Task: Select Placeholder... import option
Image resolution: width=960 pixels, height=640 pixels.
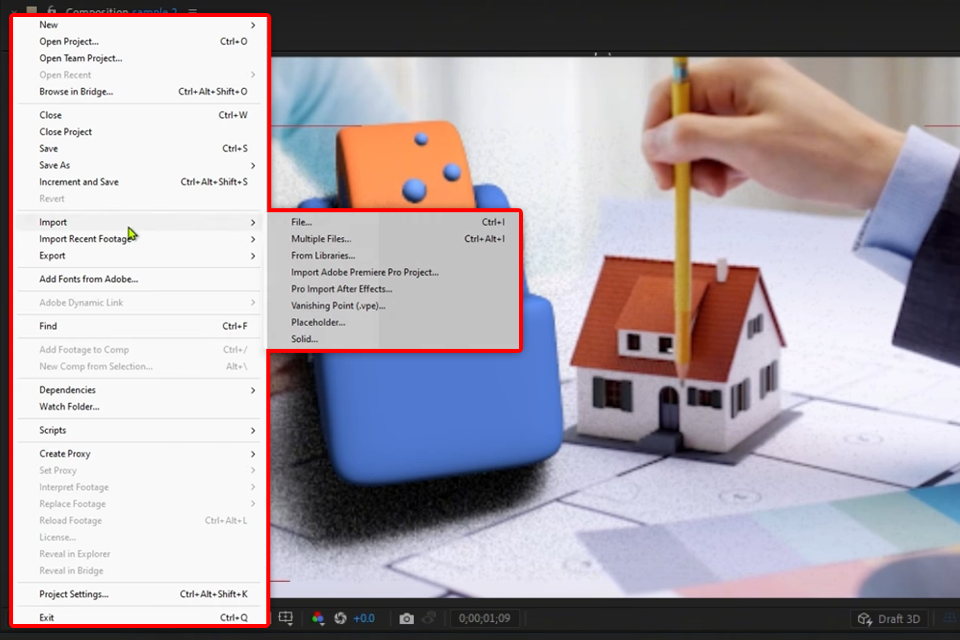Action: [395, 322]
